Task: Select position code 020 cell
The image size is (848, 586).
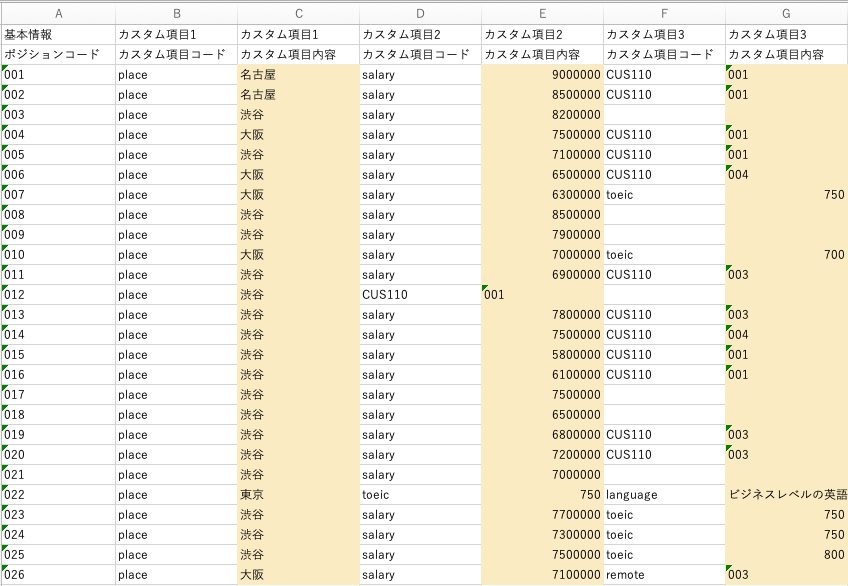Action: click(58, 455)
